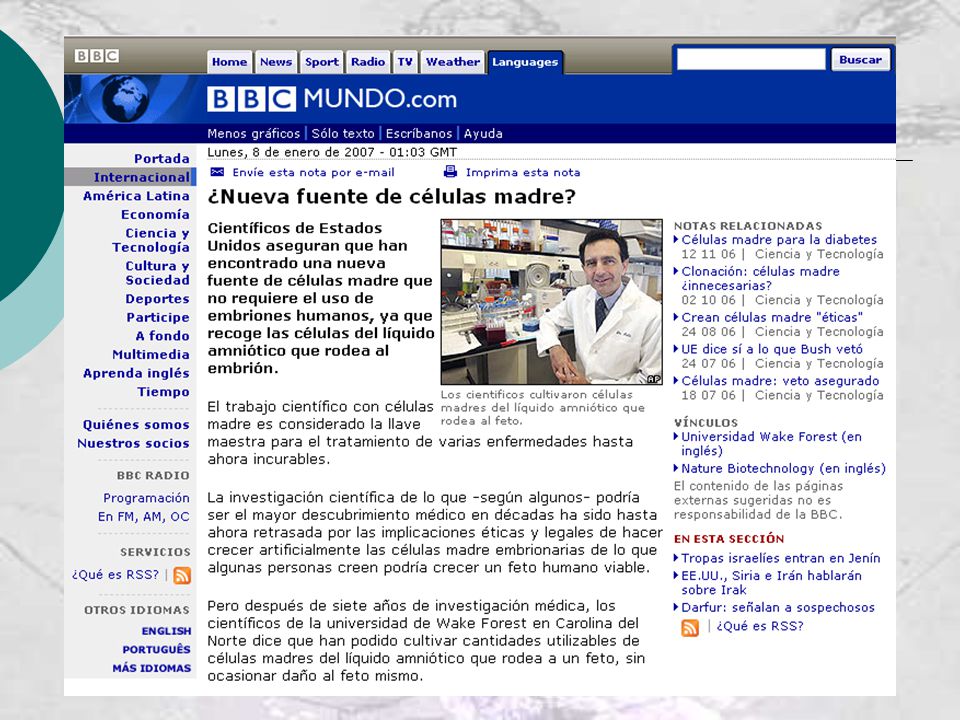Click the Nuestros socios link
Viewport: 960px width, 720px height.
pyautogui.click(x=133, y=443)
